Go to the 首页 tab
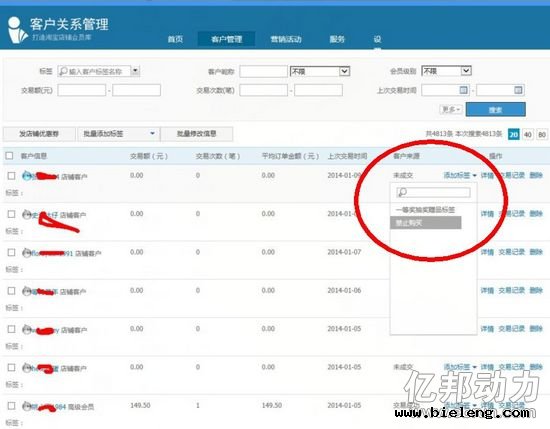This screenshot has width=550, height=429. tap(175, 39)
